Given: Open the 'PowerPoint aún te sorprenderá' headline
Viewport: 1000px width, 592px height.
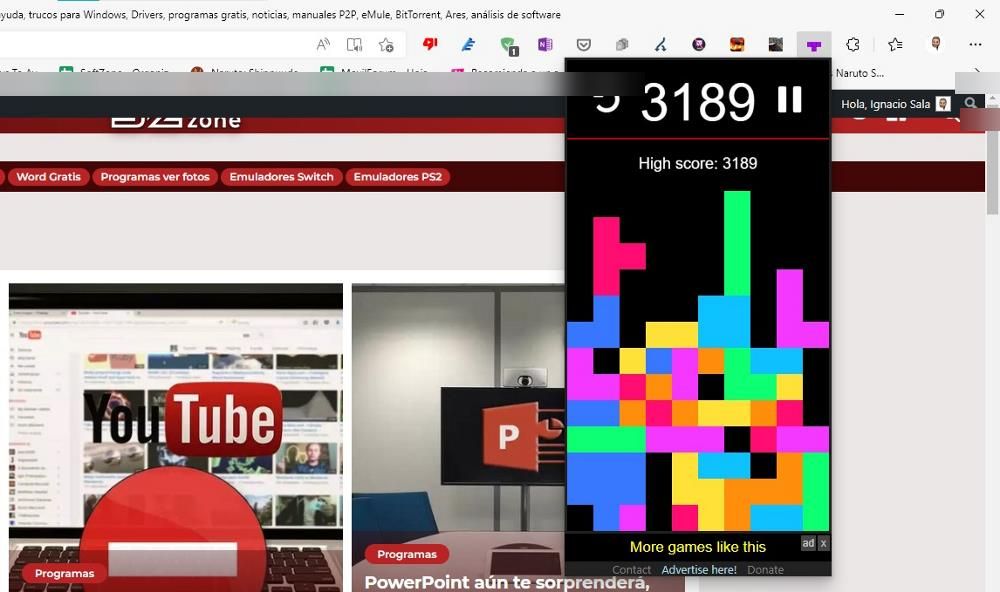Looking at the screenshot, I should click(507, 582).
